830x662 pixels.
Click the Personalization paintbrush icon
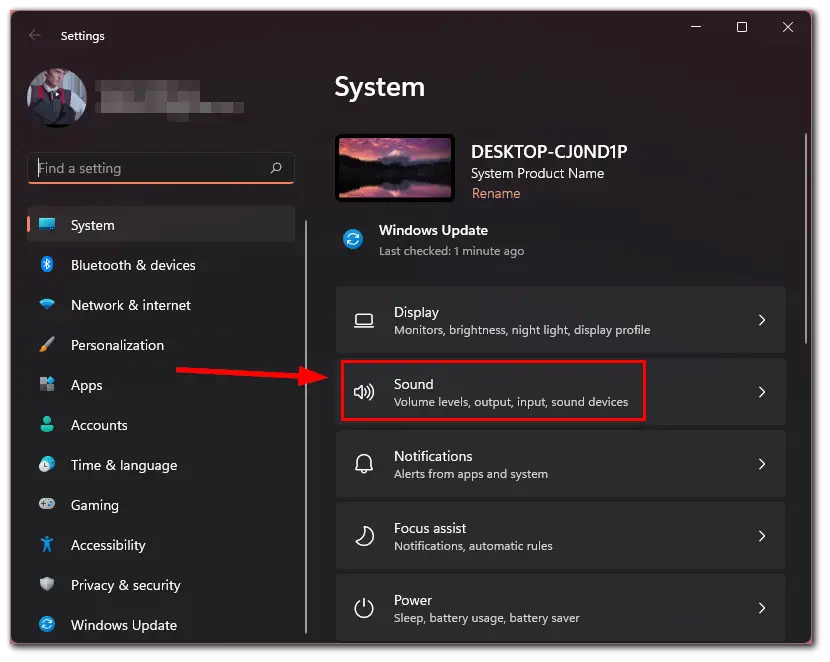coord(47,344)
